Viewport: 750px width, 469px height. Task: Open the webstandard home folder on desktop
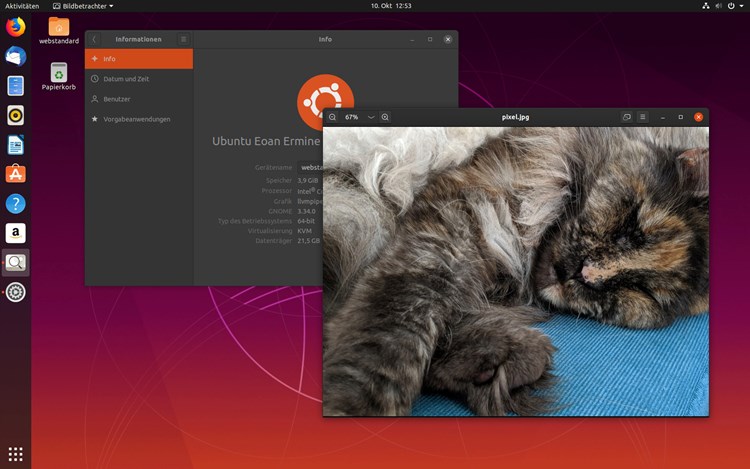click(x=59, y=31)
